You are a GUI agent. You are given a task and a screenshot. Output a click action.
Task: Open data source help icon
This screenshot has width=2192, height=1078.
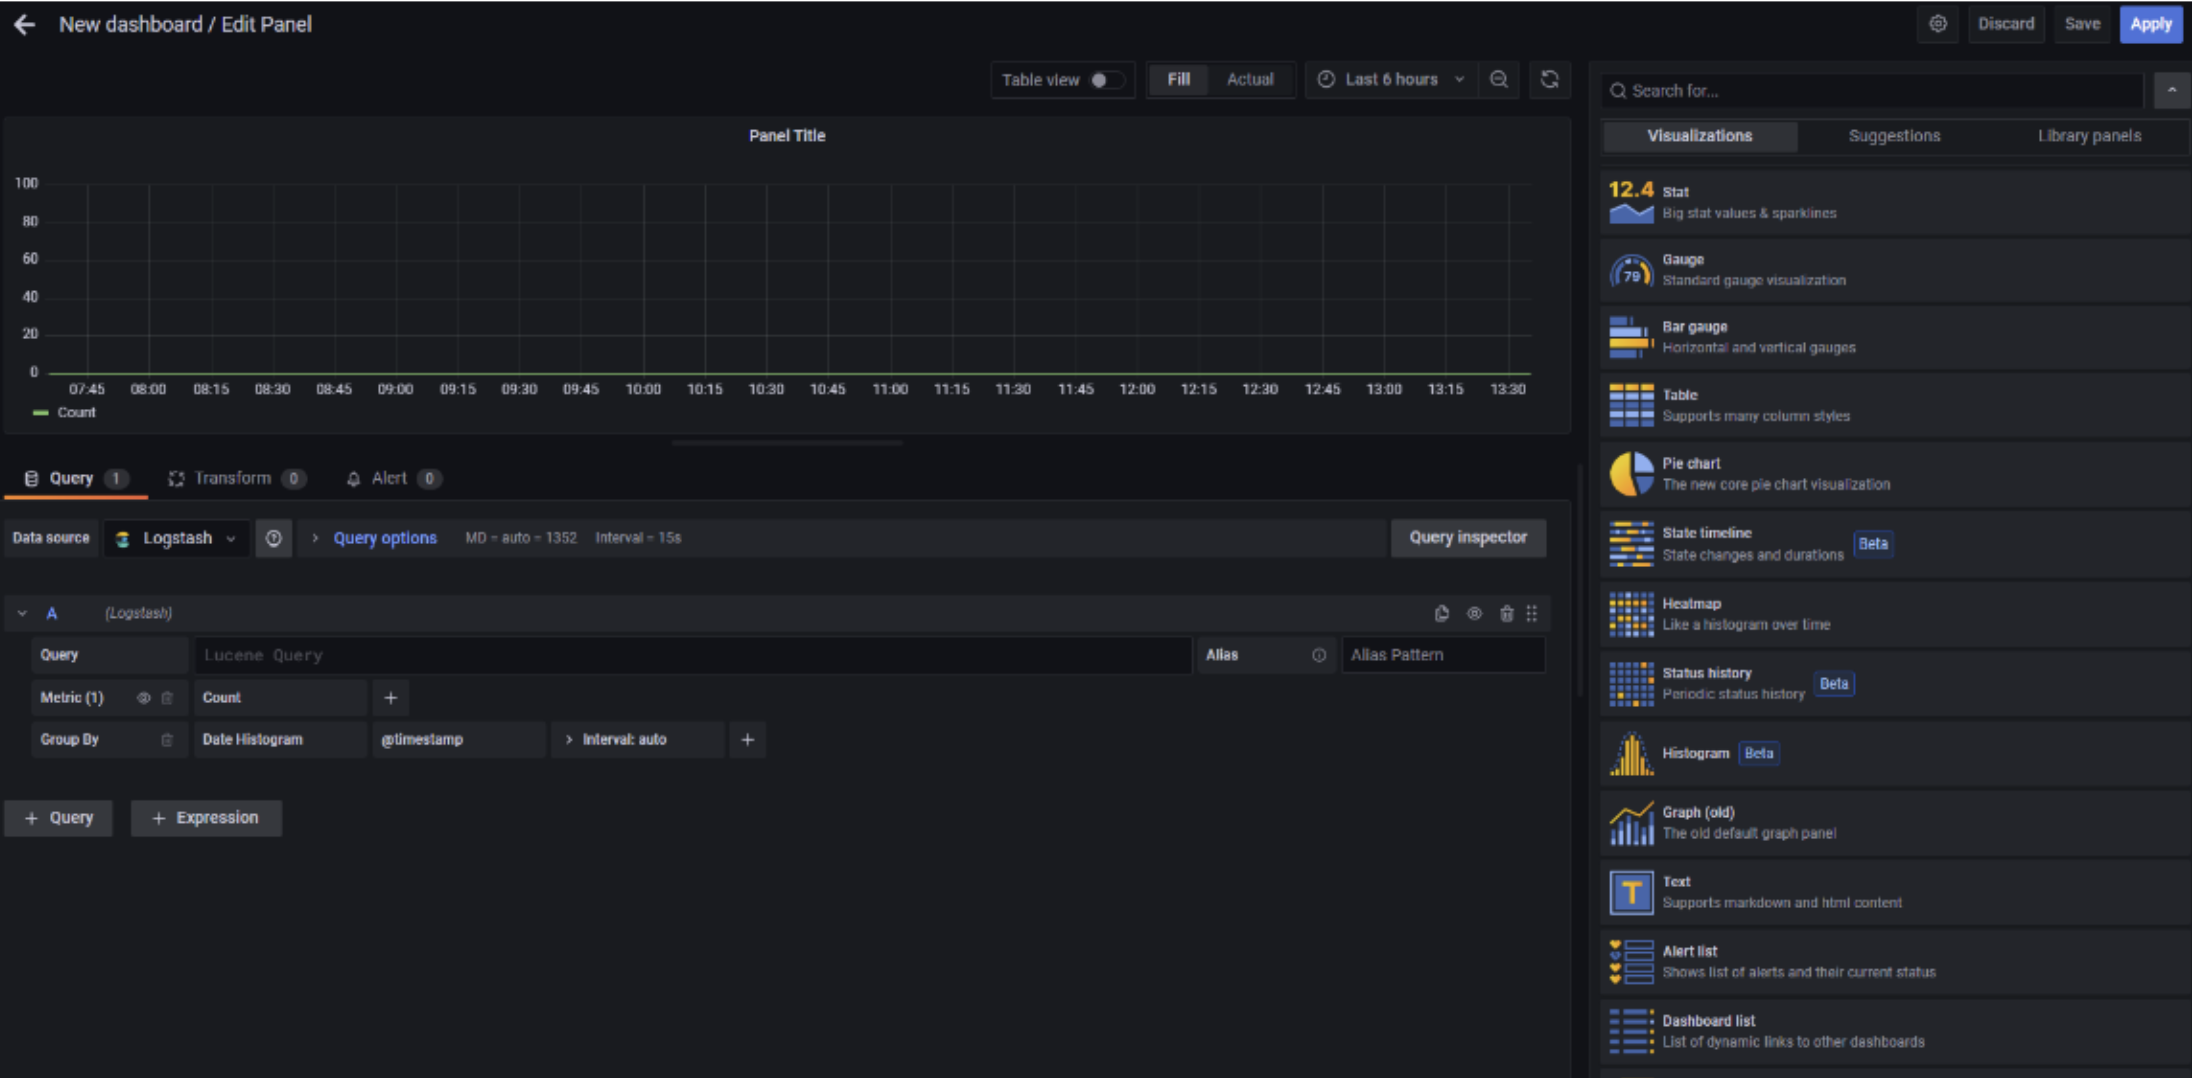273,538
